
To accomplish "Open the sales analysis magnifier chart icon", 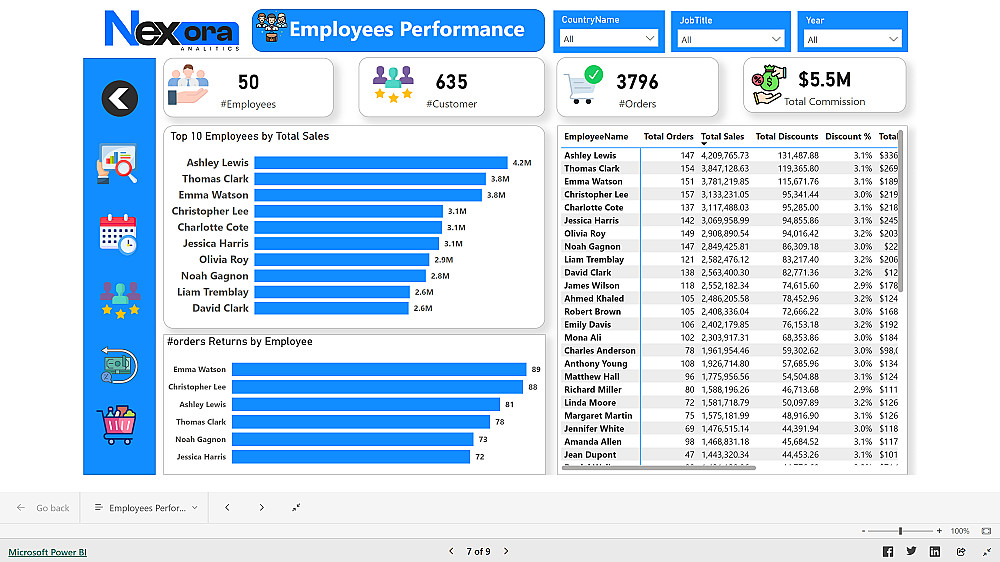I will pos(117,164).
